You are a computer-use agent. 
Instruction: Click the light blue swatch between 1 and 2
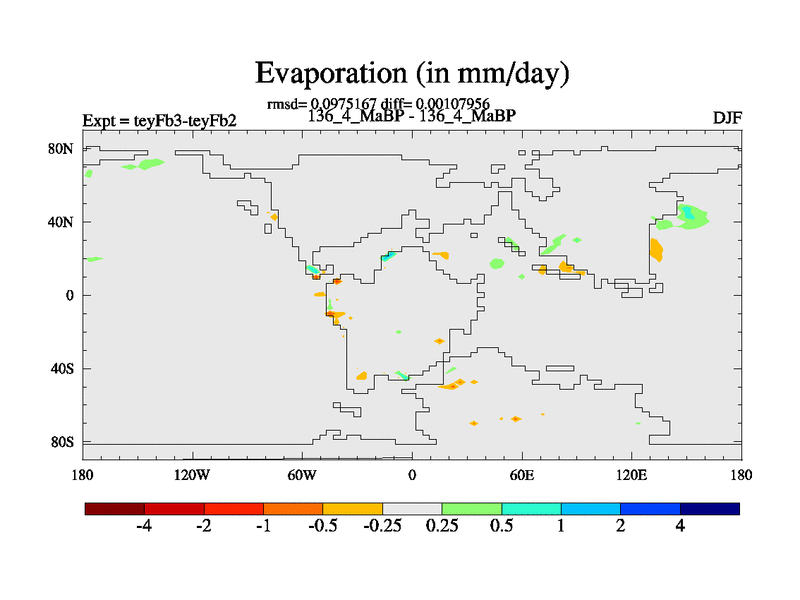591,508
